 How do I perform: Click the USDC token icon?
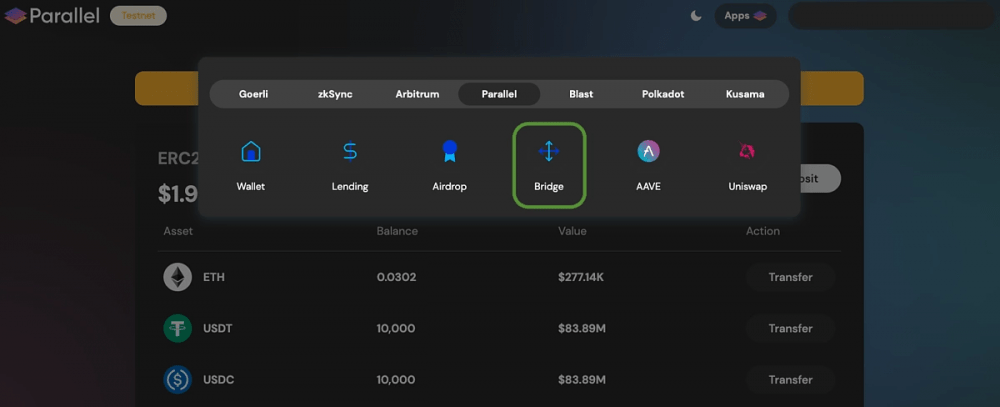pos(177,380)
